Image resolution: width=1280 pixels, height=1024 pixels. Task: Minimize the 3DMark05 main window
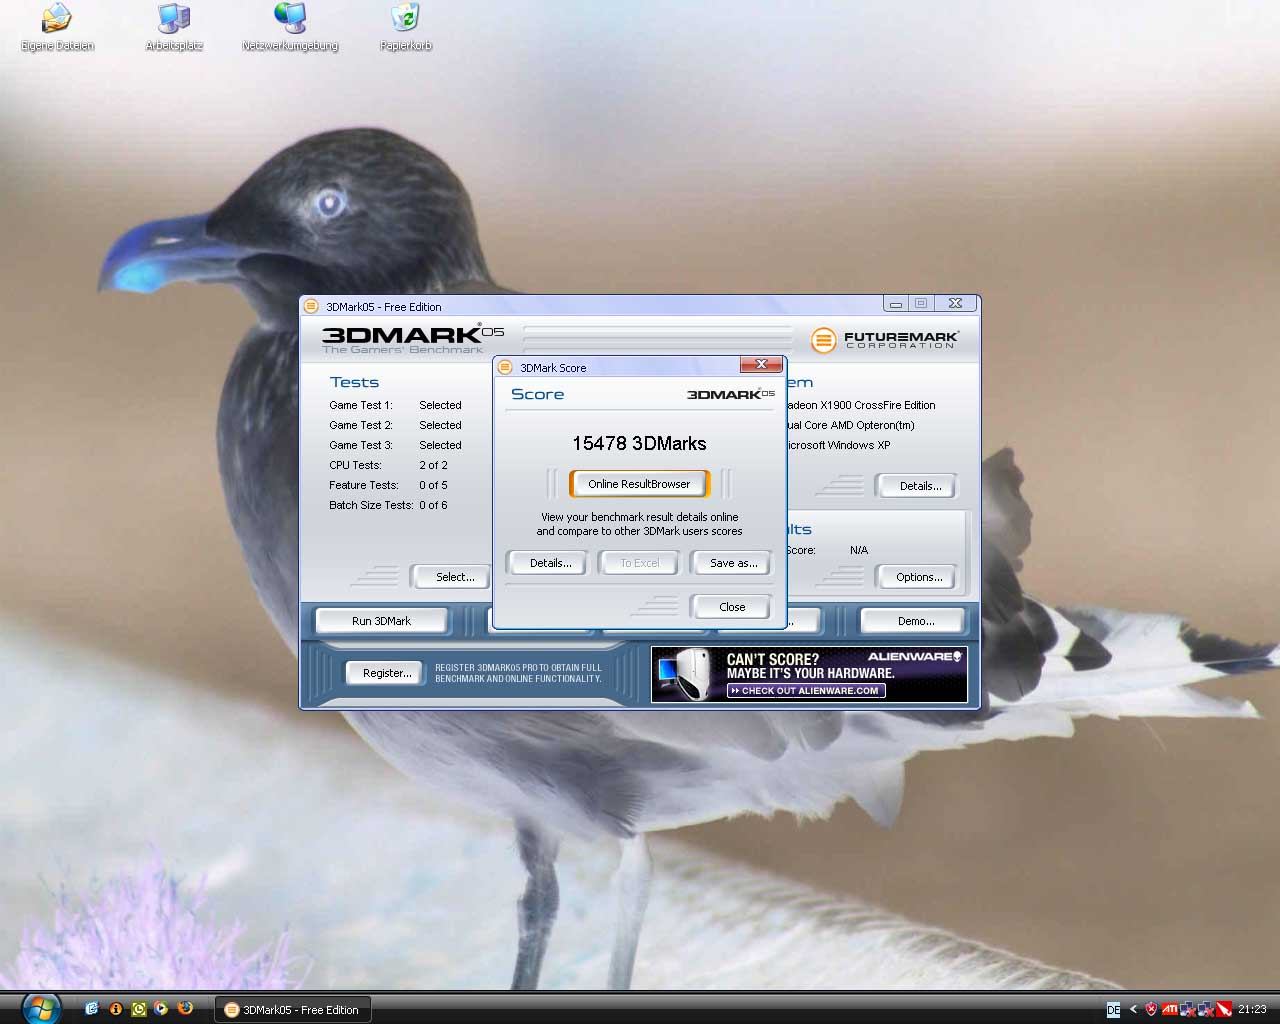[896, 304]
